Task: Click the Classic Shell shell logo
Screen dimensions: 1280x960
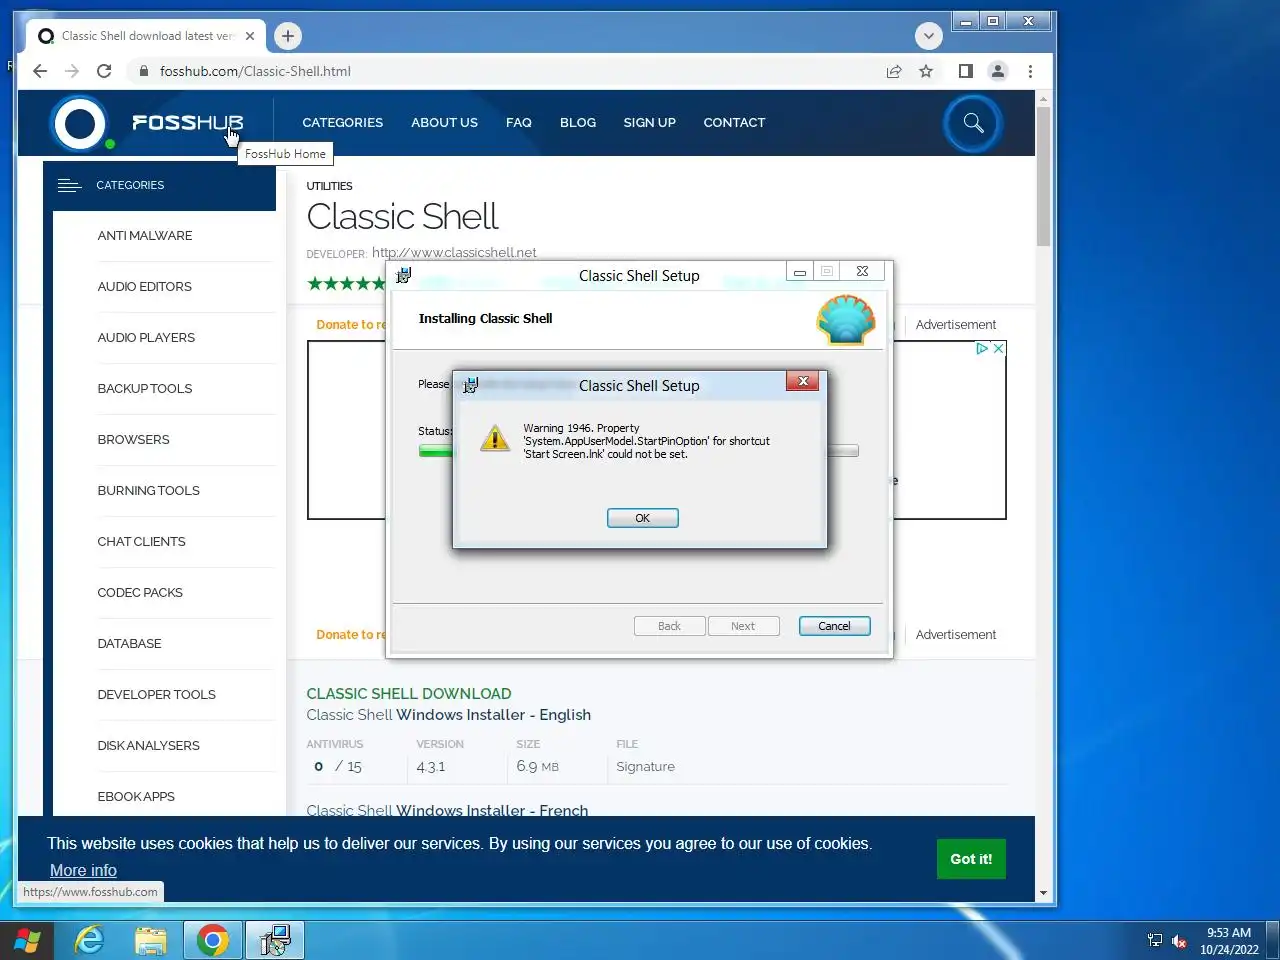Action: coord(846,320)
